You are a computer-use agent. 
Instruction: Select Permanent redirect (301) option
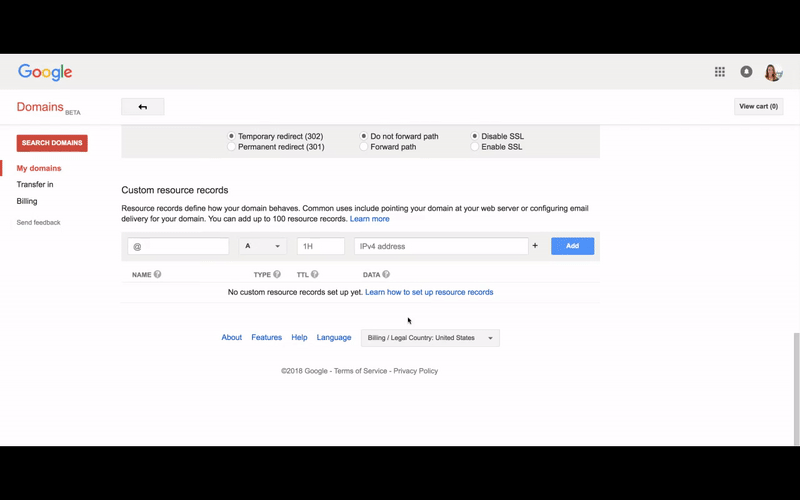click(232, 147)
